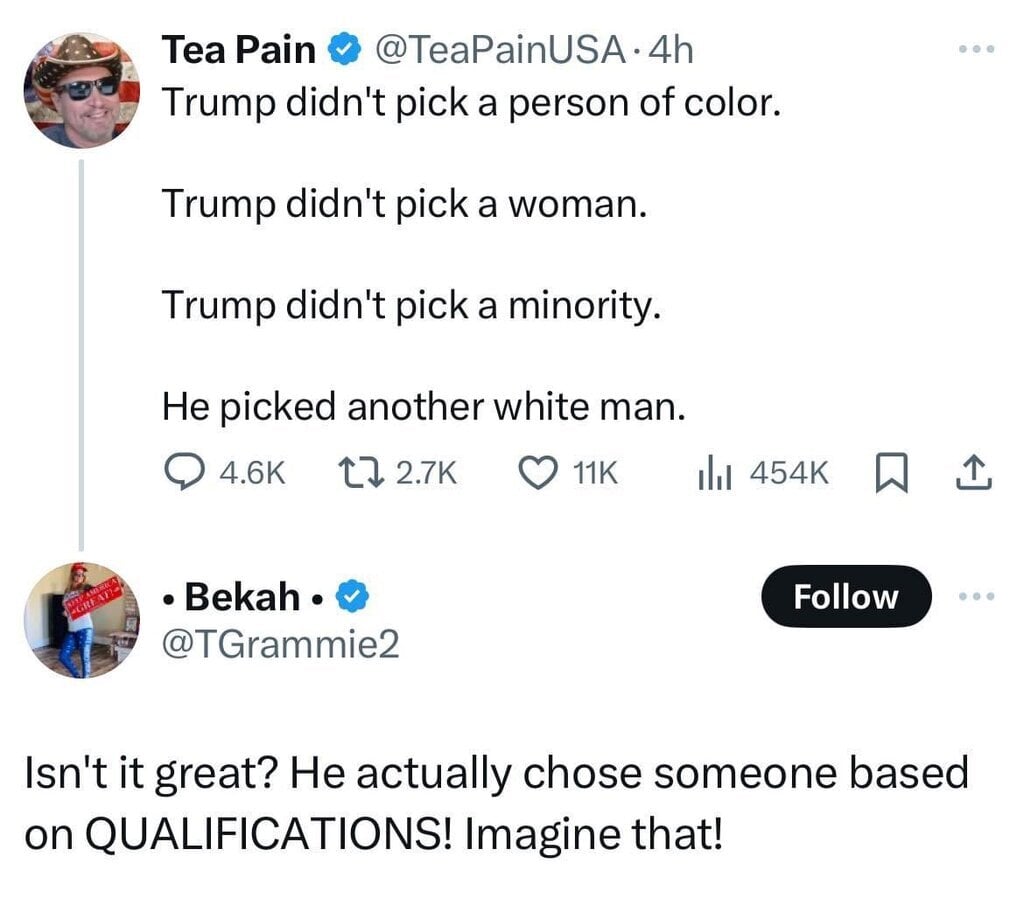Screen dimensions: 1024x919
Task: Open more options on Tea Pain's tweet
Action: pyautogui.click(x=976, y=49)
